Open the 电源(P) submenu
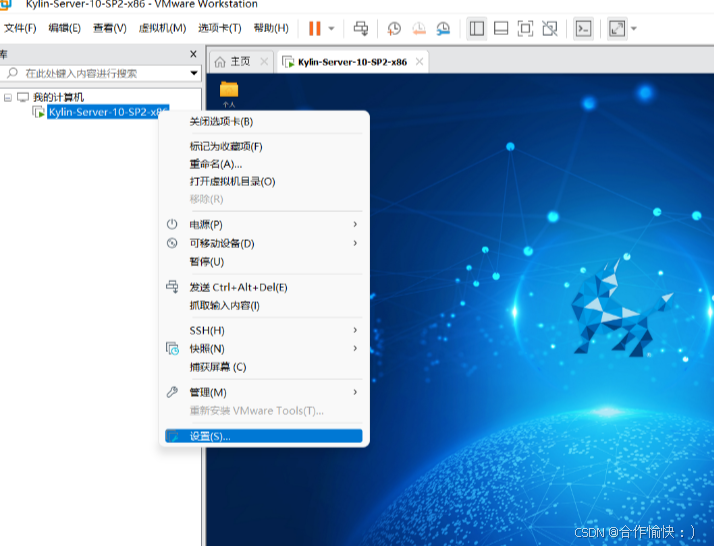This screenshot has width=714, height=546. point(264,225)
